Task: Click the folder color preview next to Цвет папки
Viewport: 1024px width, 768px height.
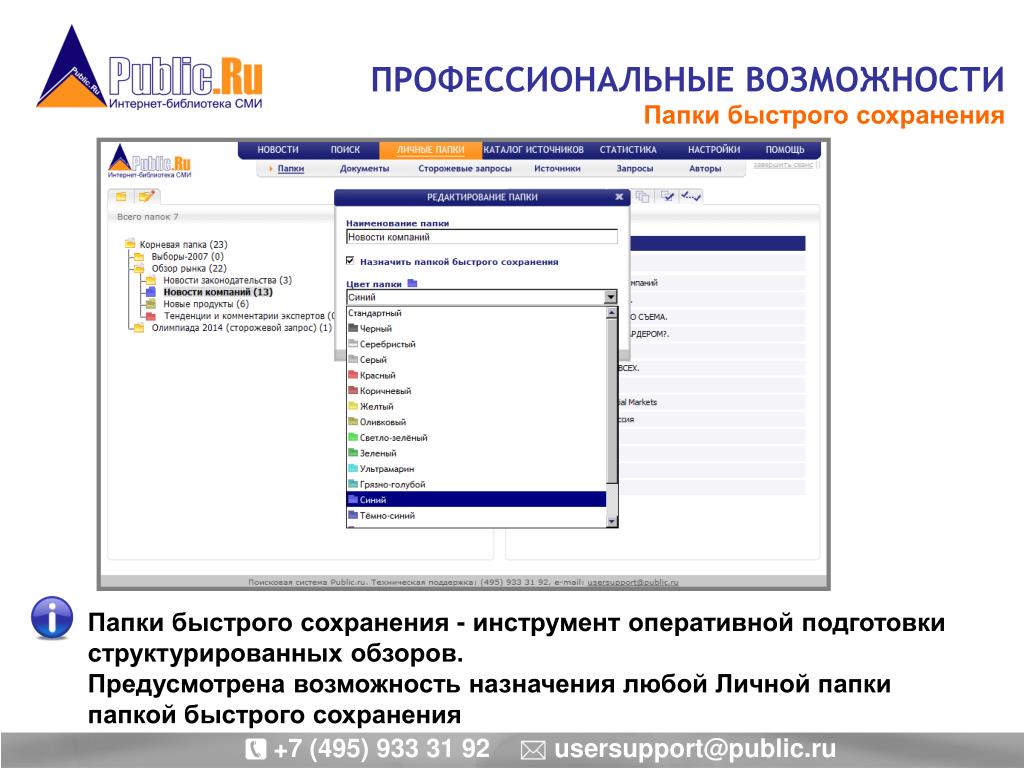Action: coord(412,283)
